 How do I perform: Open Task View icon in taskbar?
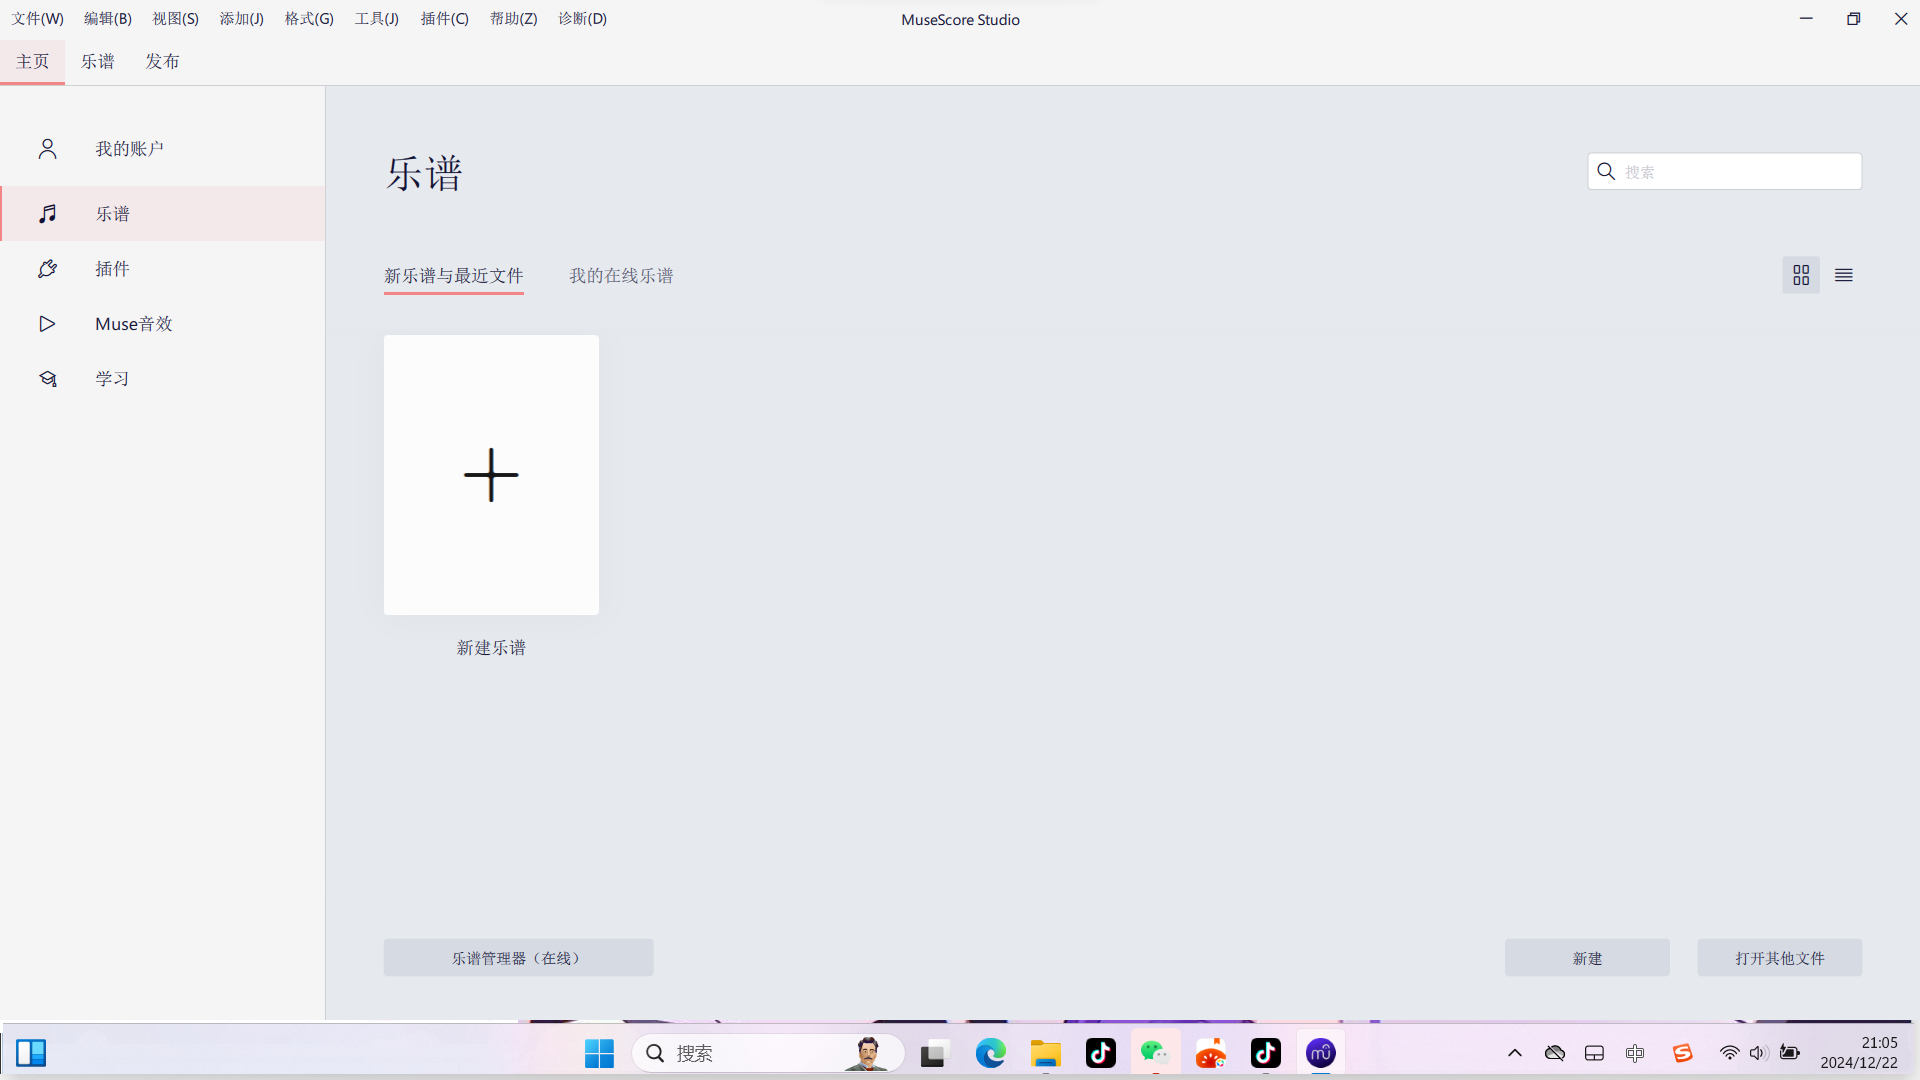tap(934, 1053)
